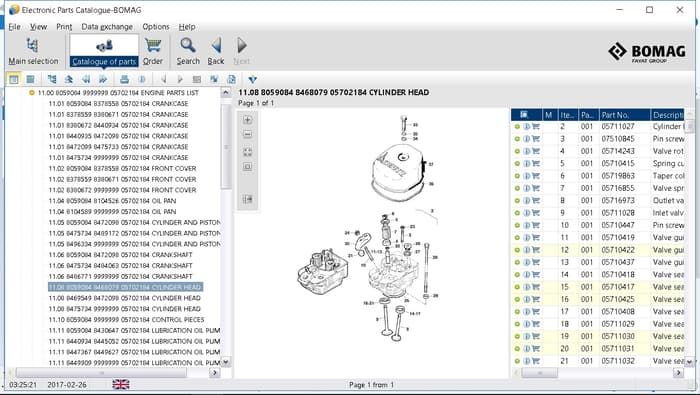Click the cylinder head exploded diagram
The image size is (700, 395).
click(x=369, y=228)
